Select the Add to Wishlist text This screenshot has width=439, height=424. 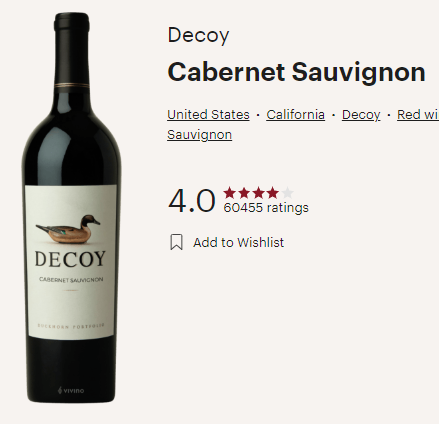point(239,242)
